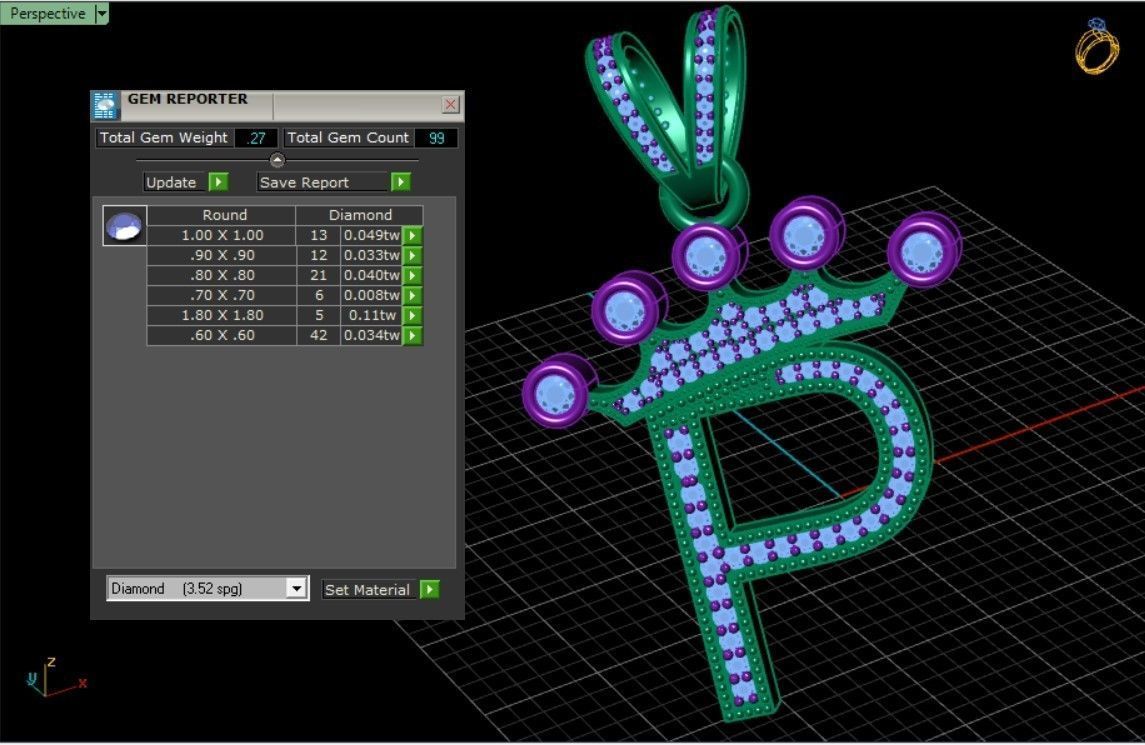This screenshot has height=745, width=1145.
Task: Click the count cell showing 21
Action: 318,275
